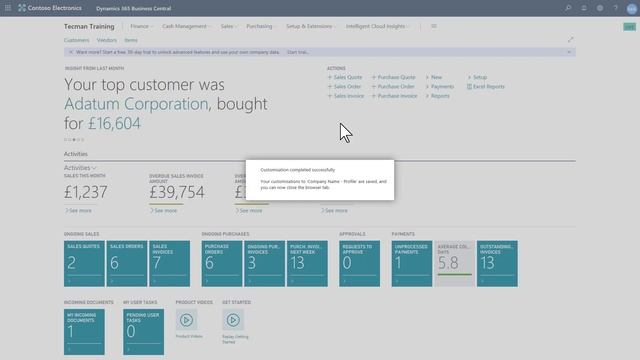Click the expand page arrow icon
This screenshot has width=640, height=360.
pos(570,40)
